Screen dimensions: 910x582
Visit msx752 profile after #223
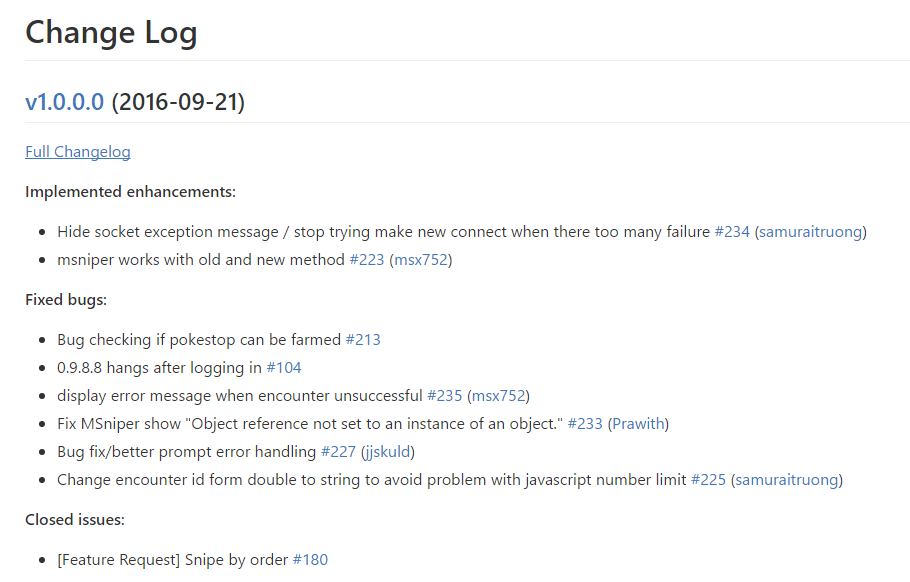pos(421,259)
